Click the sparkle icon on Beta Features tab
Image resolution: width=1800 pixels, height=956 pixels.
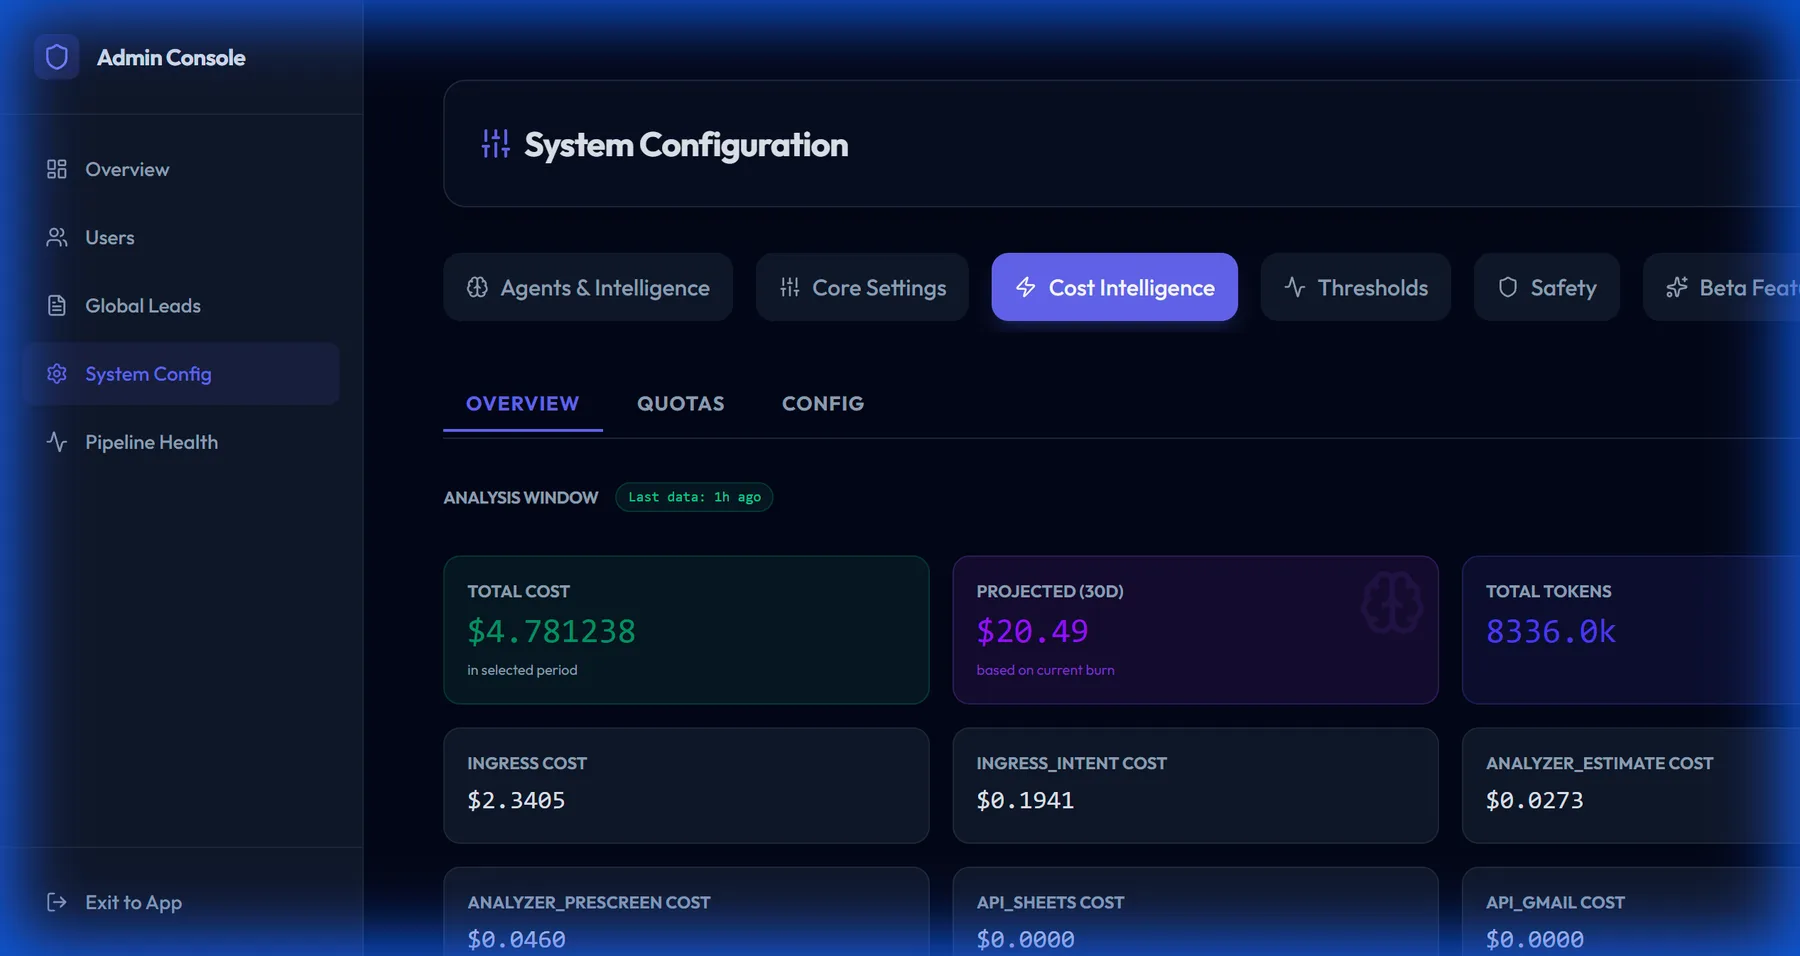1677,287
